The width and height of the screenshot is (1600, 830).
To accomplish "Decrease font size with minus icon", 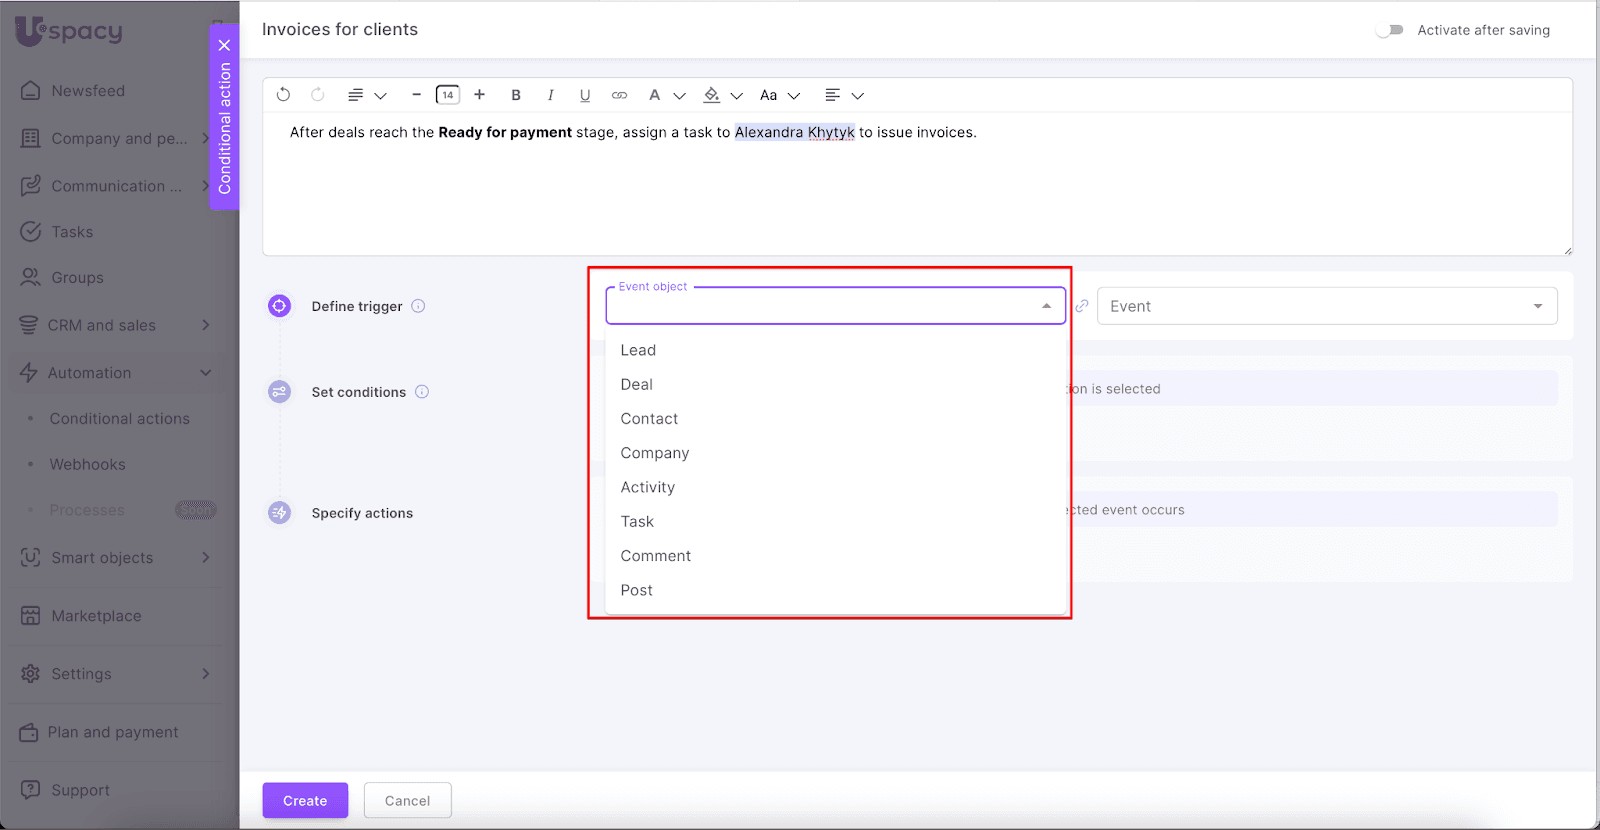I will coord(416,95).
